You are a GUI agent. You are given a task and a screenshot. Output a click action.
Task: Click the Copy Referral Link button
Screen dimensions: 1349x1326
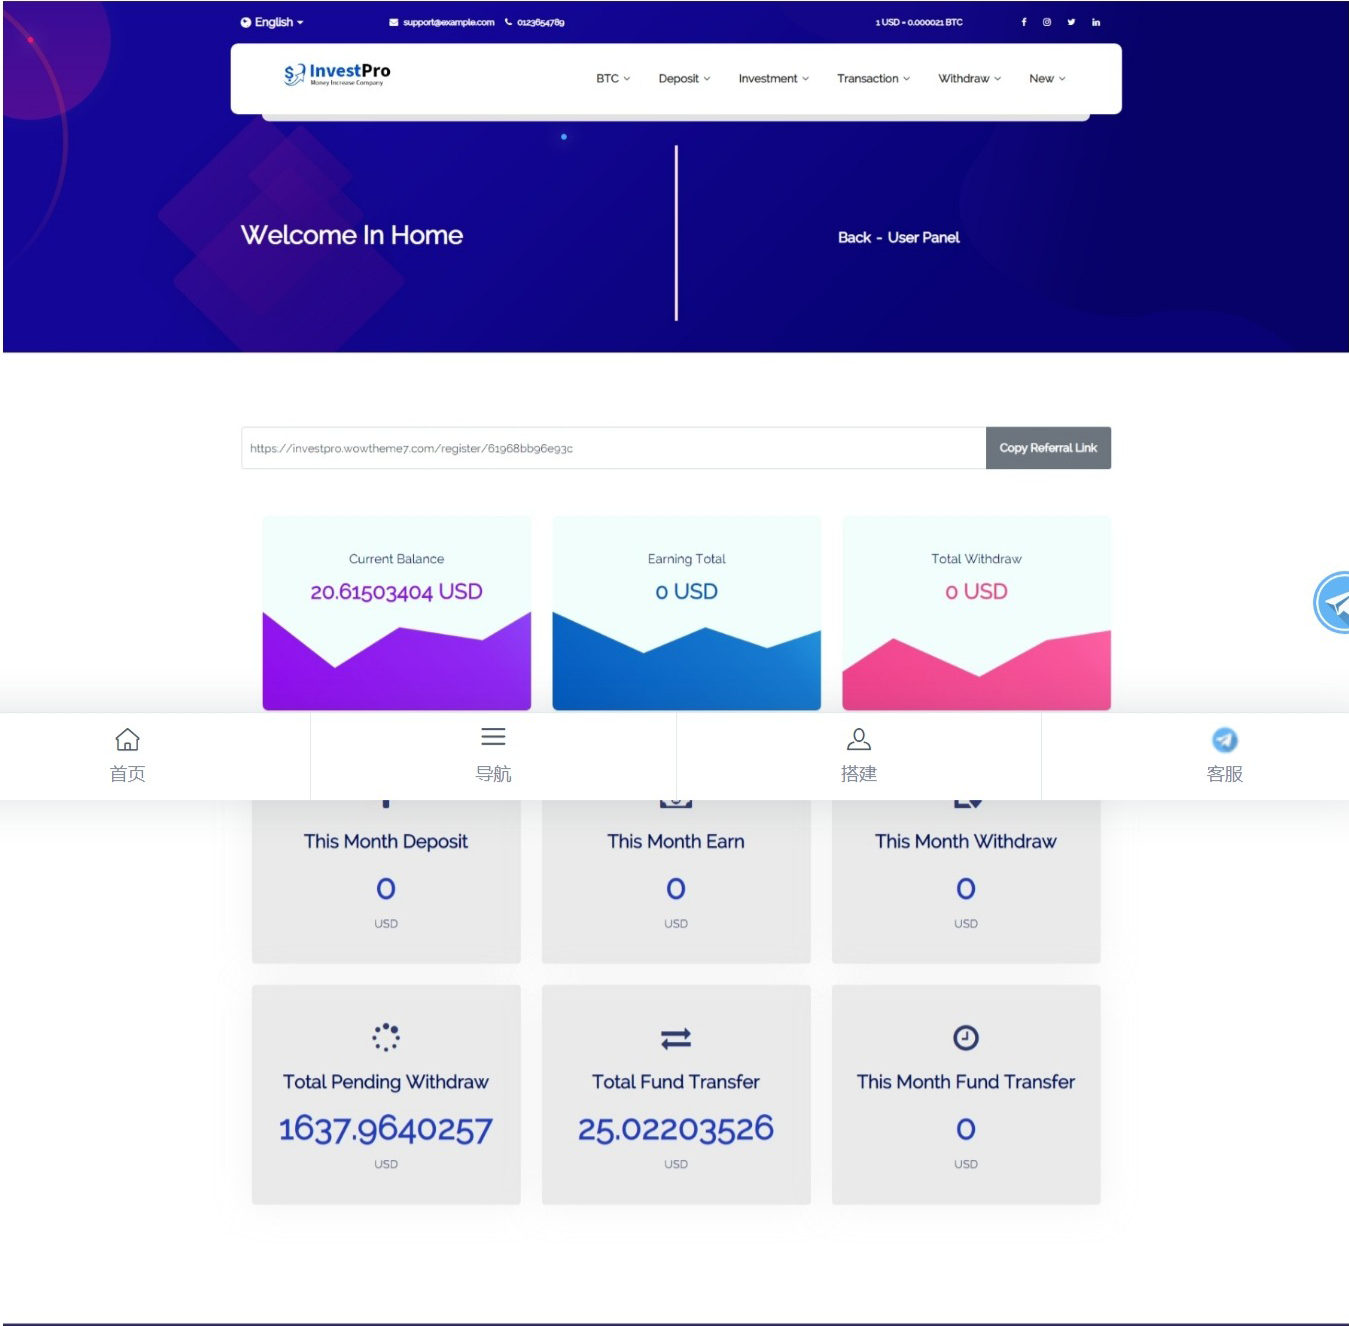tap(1048, 448)
